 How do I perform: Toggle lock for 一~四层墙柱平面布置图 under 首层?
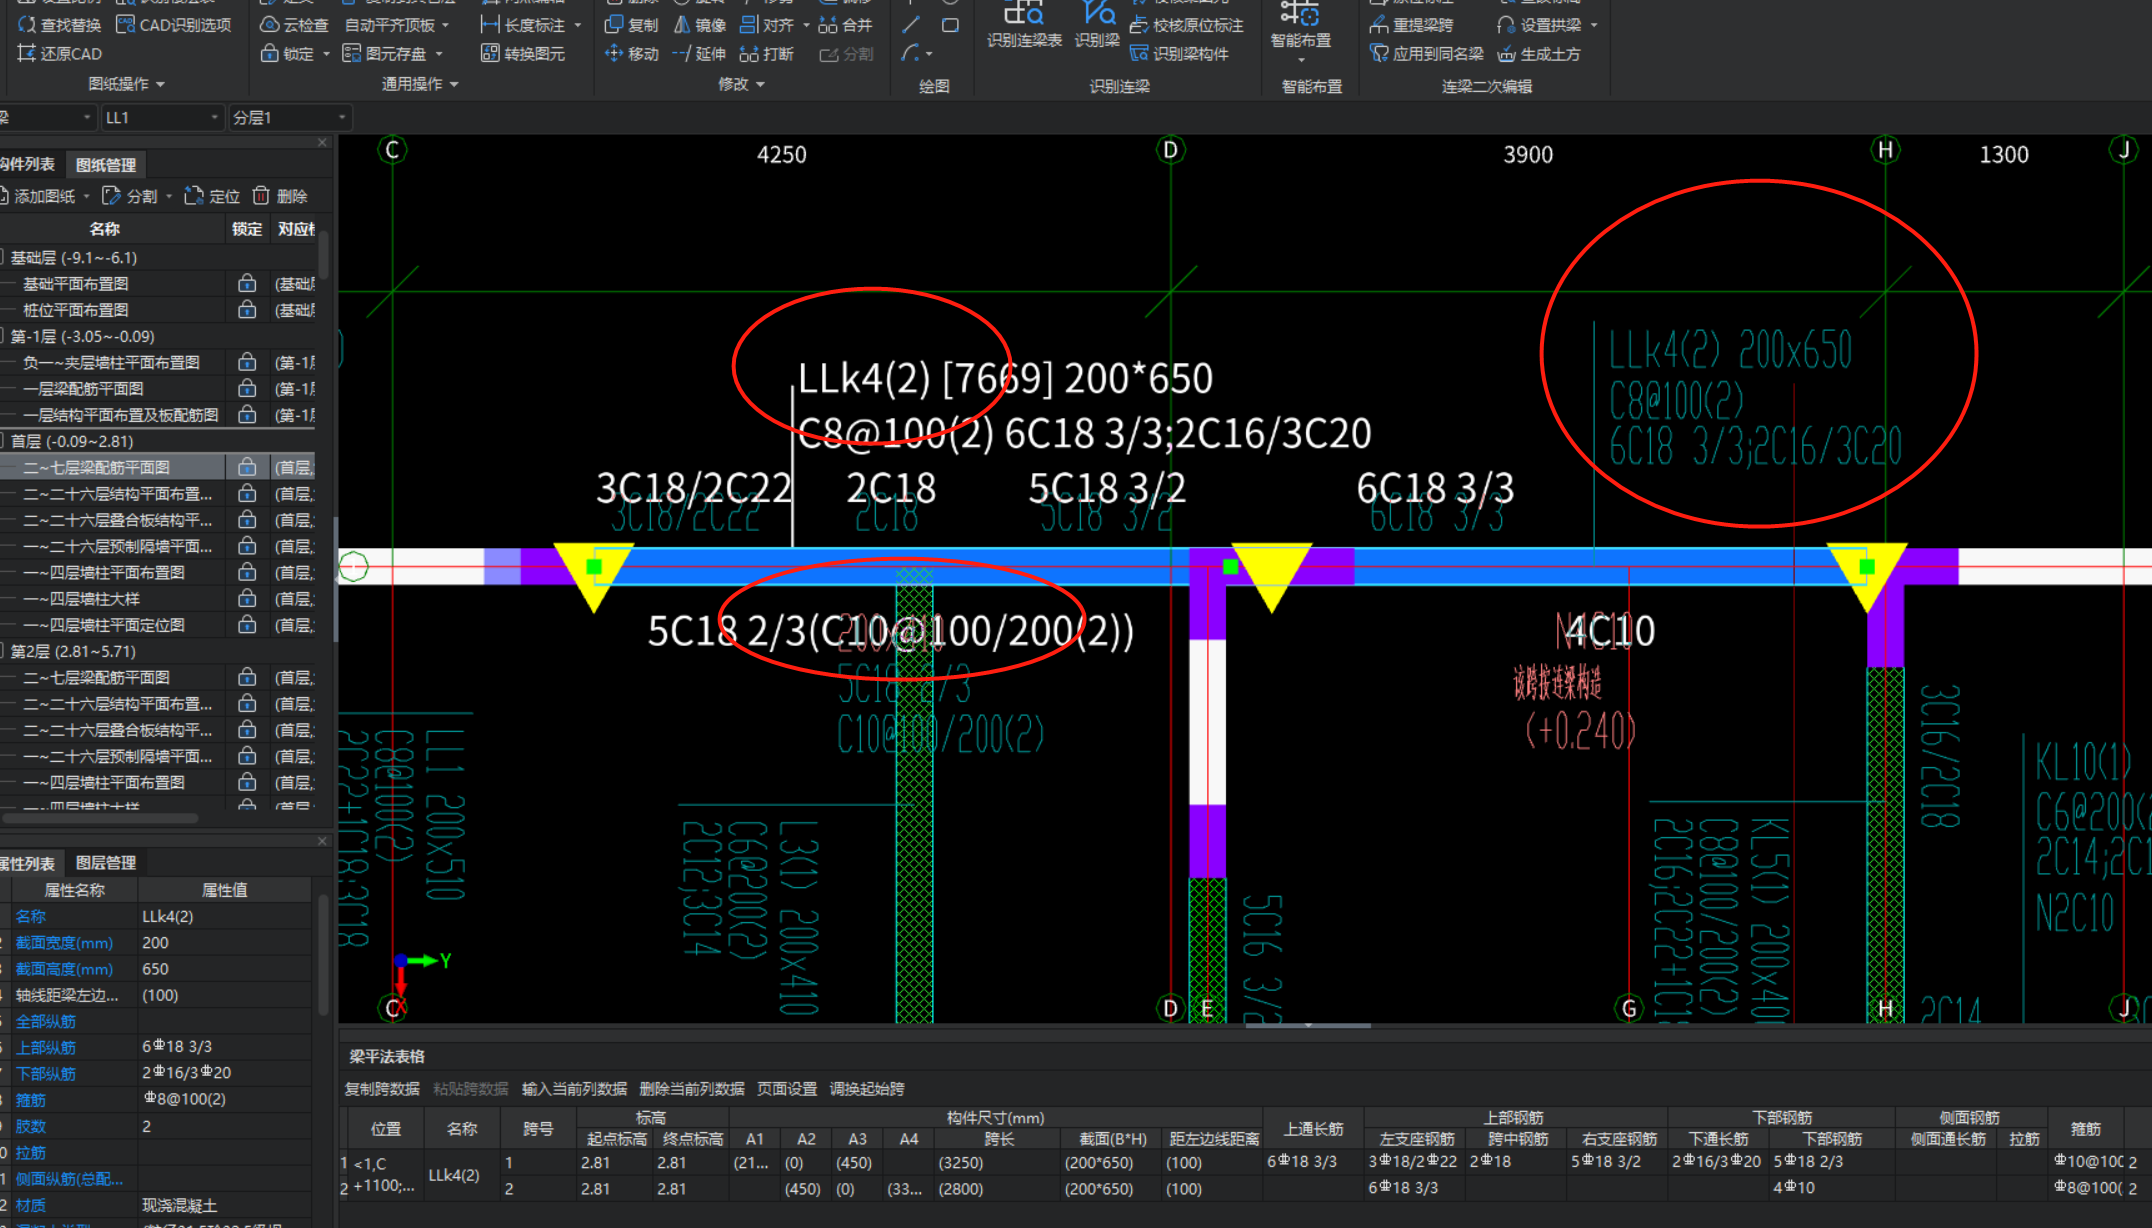pyautogui.click(x=247, y=572)
